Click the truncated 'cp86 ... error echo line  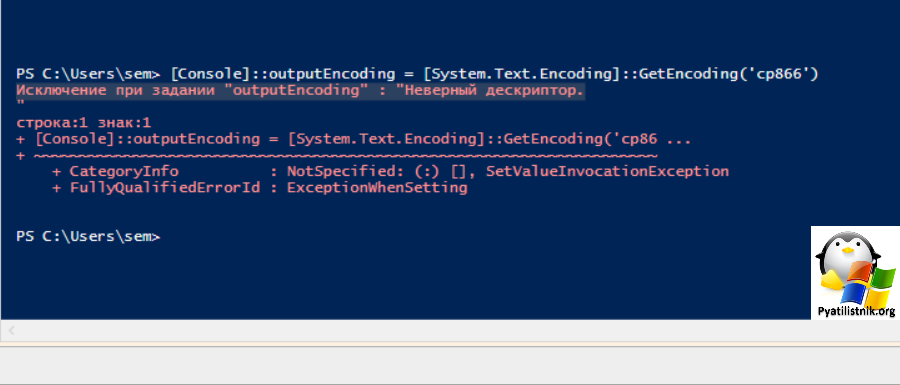(354, 139)
